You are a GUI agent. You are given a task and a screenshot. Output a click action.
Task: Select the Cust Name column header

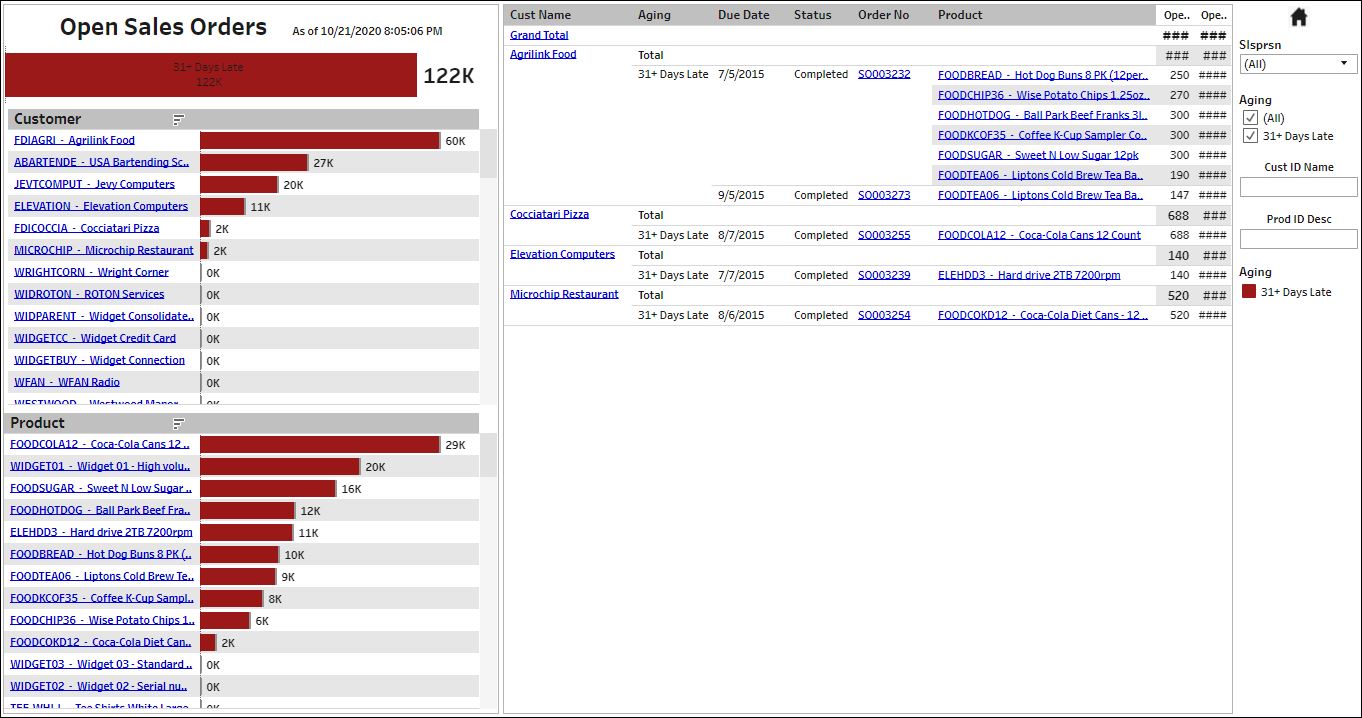541,15
